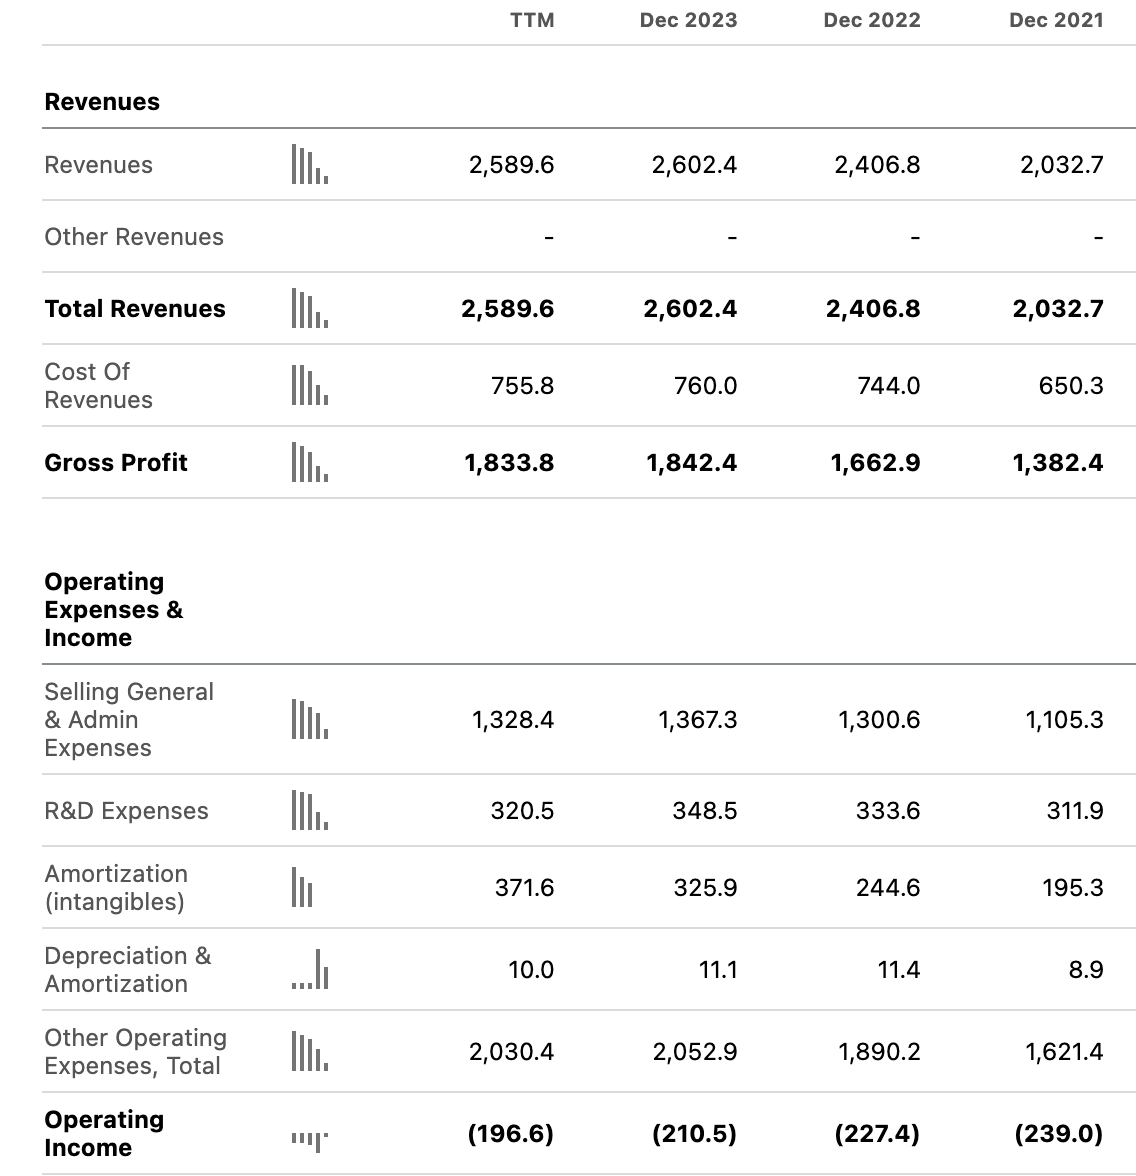Screen dimensions: 1136x1176
Task: Click the Dec 2022 column header
Action: [x=871, y=20]
